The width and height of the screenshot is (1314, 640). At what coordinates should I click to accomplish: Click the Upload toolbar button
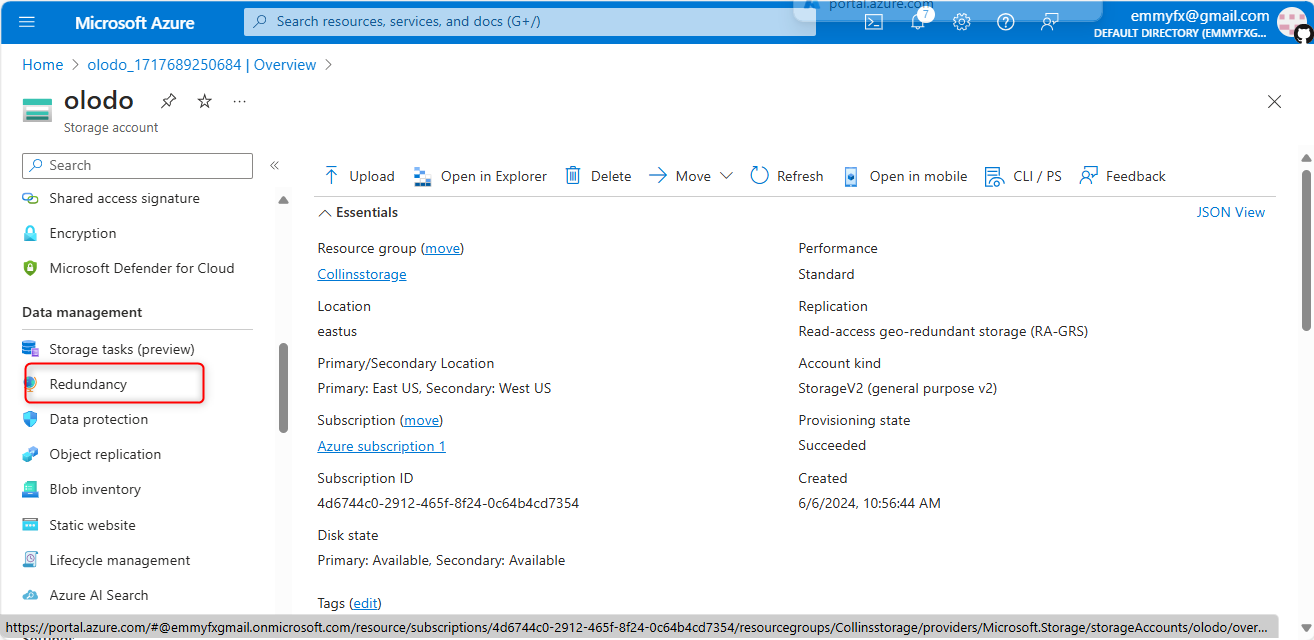(359, 176)
